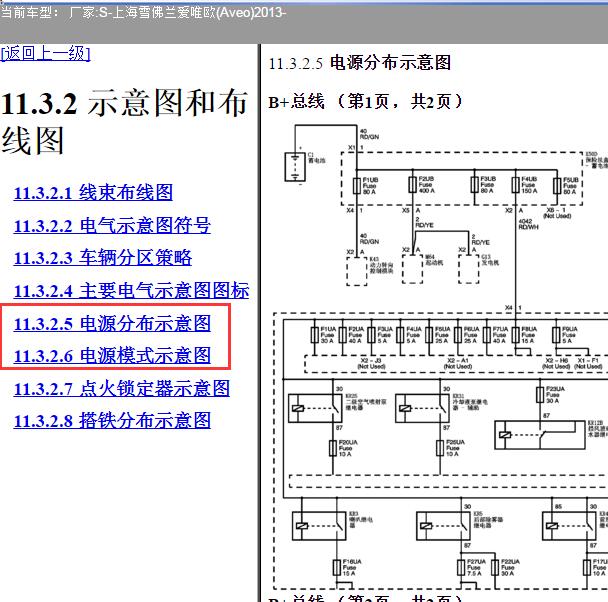Click the KR5 rear defogger relay symbol
This screenshot has height=602, width=608.
444,526
